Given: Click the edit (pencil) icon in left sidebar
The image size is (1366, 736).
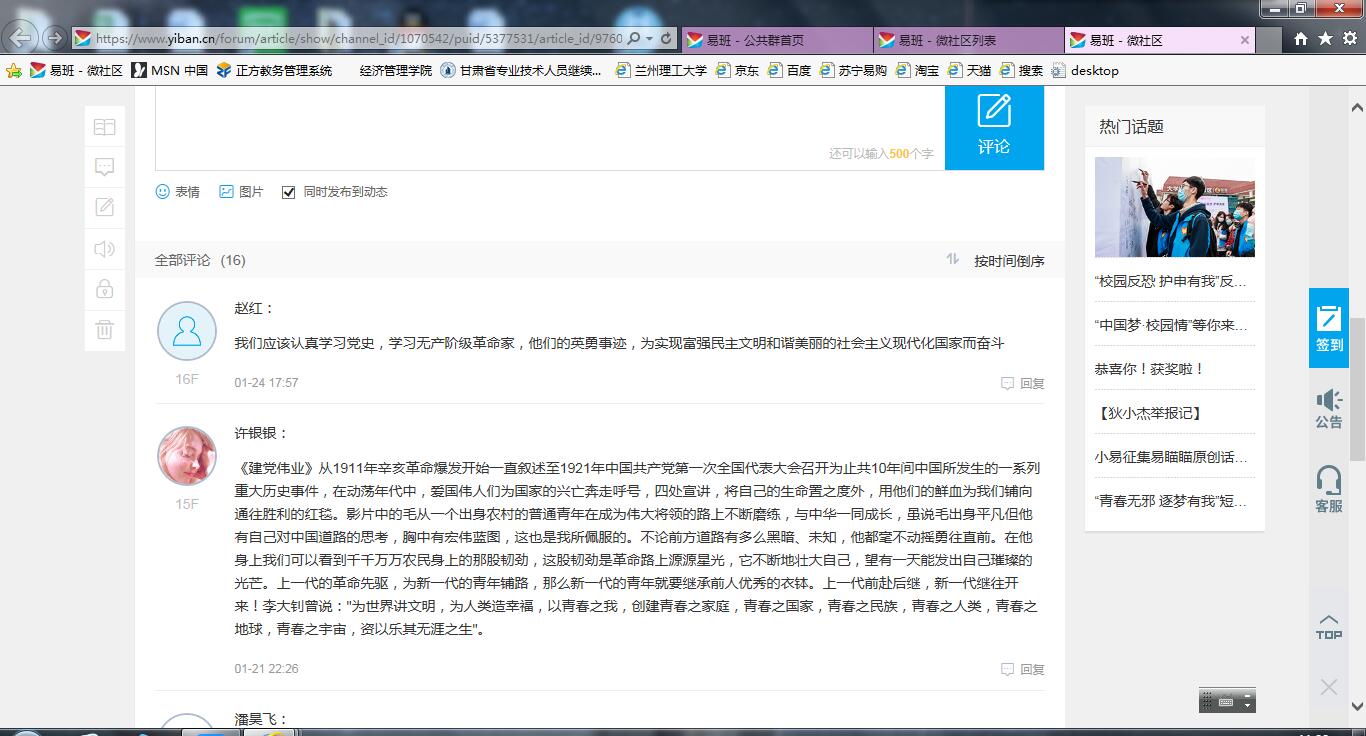Looking at the screenshot, I should coord(104,207).
